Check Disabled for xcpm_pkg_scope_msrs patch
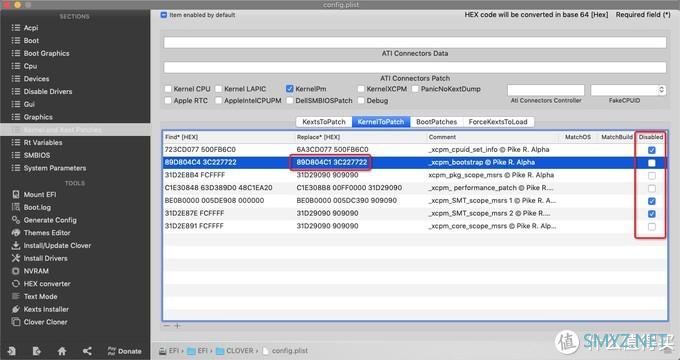 (x=651, y=176)
